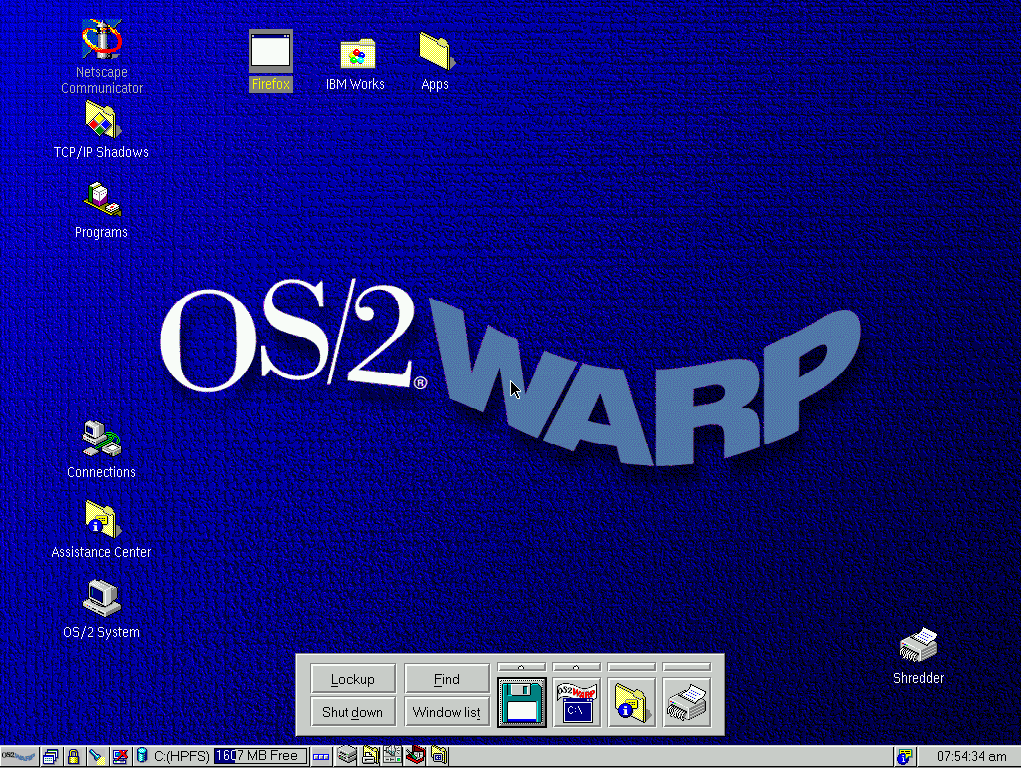Open the OS/2 Warp menu in WarpCenter
Image resolution: width=1021 pixels, height=768 pixels.
click(x=19, y=756)
